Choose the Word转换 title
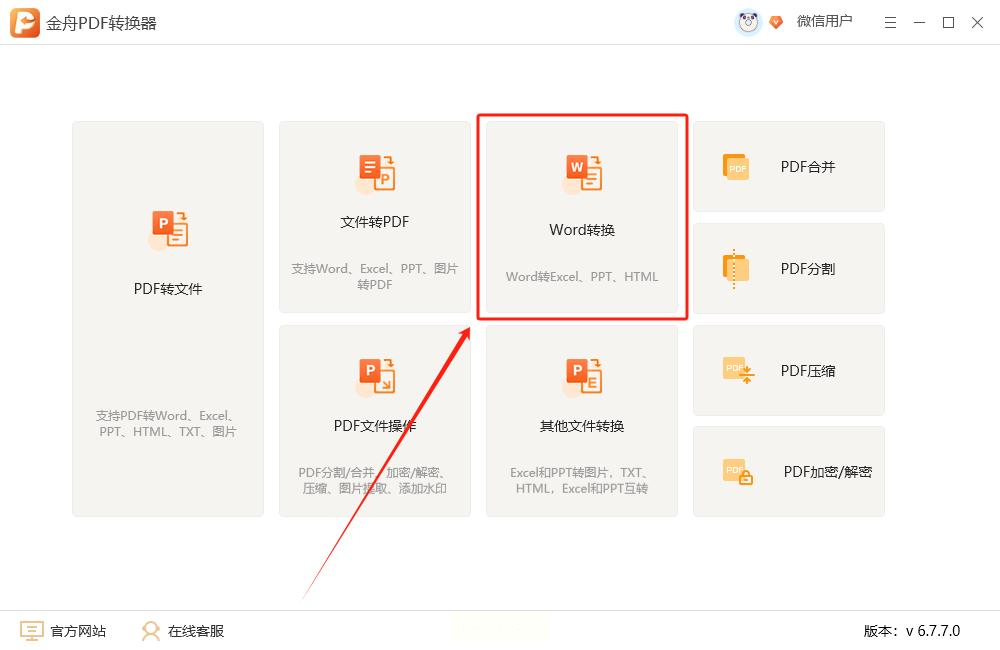 coord(582,230)
